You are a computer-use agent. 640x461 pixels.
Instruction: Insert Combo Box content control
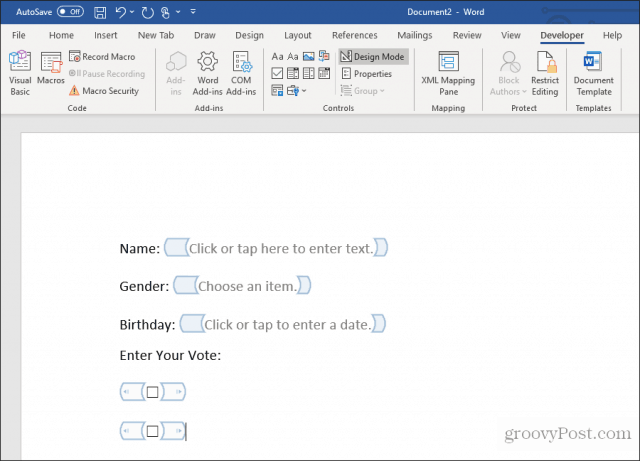pyautogui.click(x=293, y=73)
